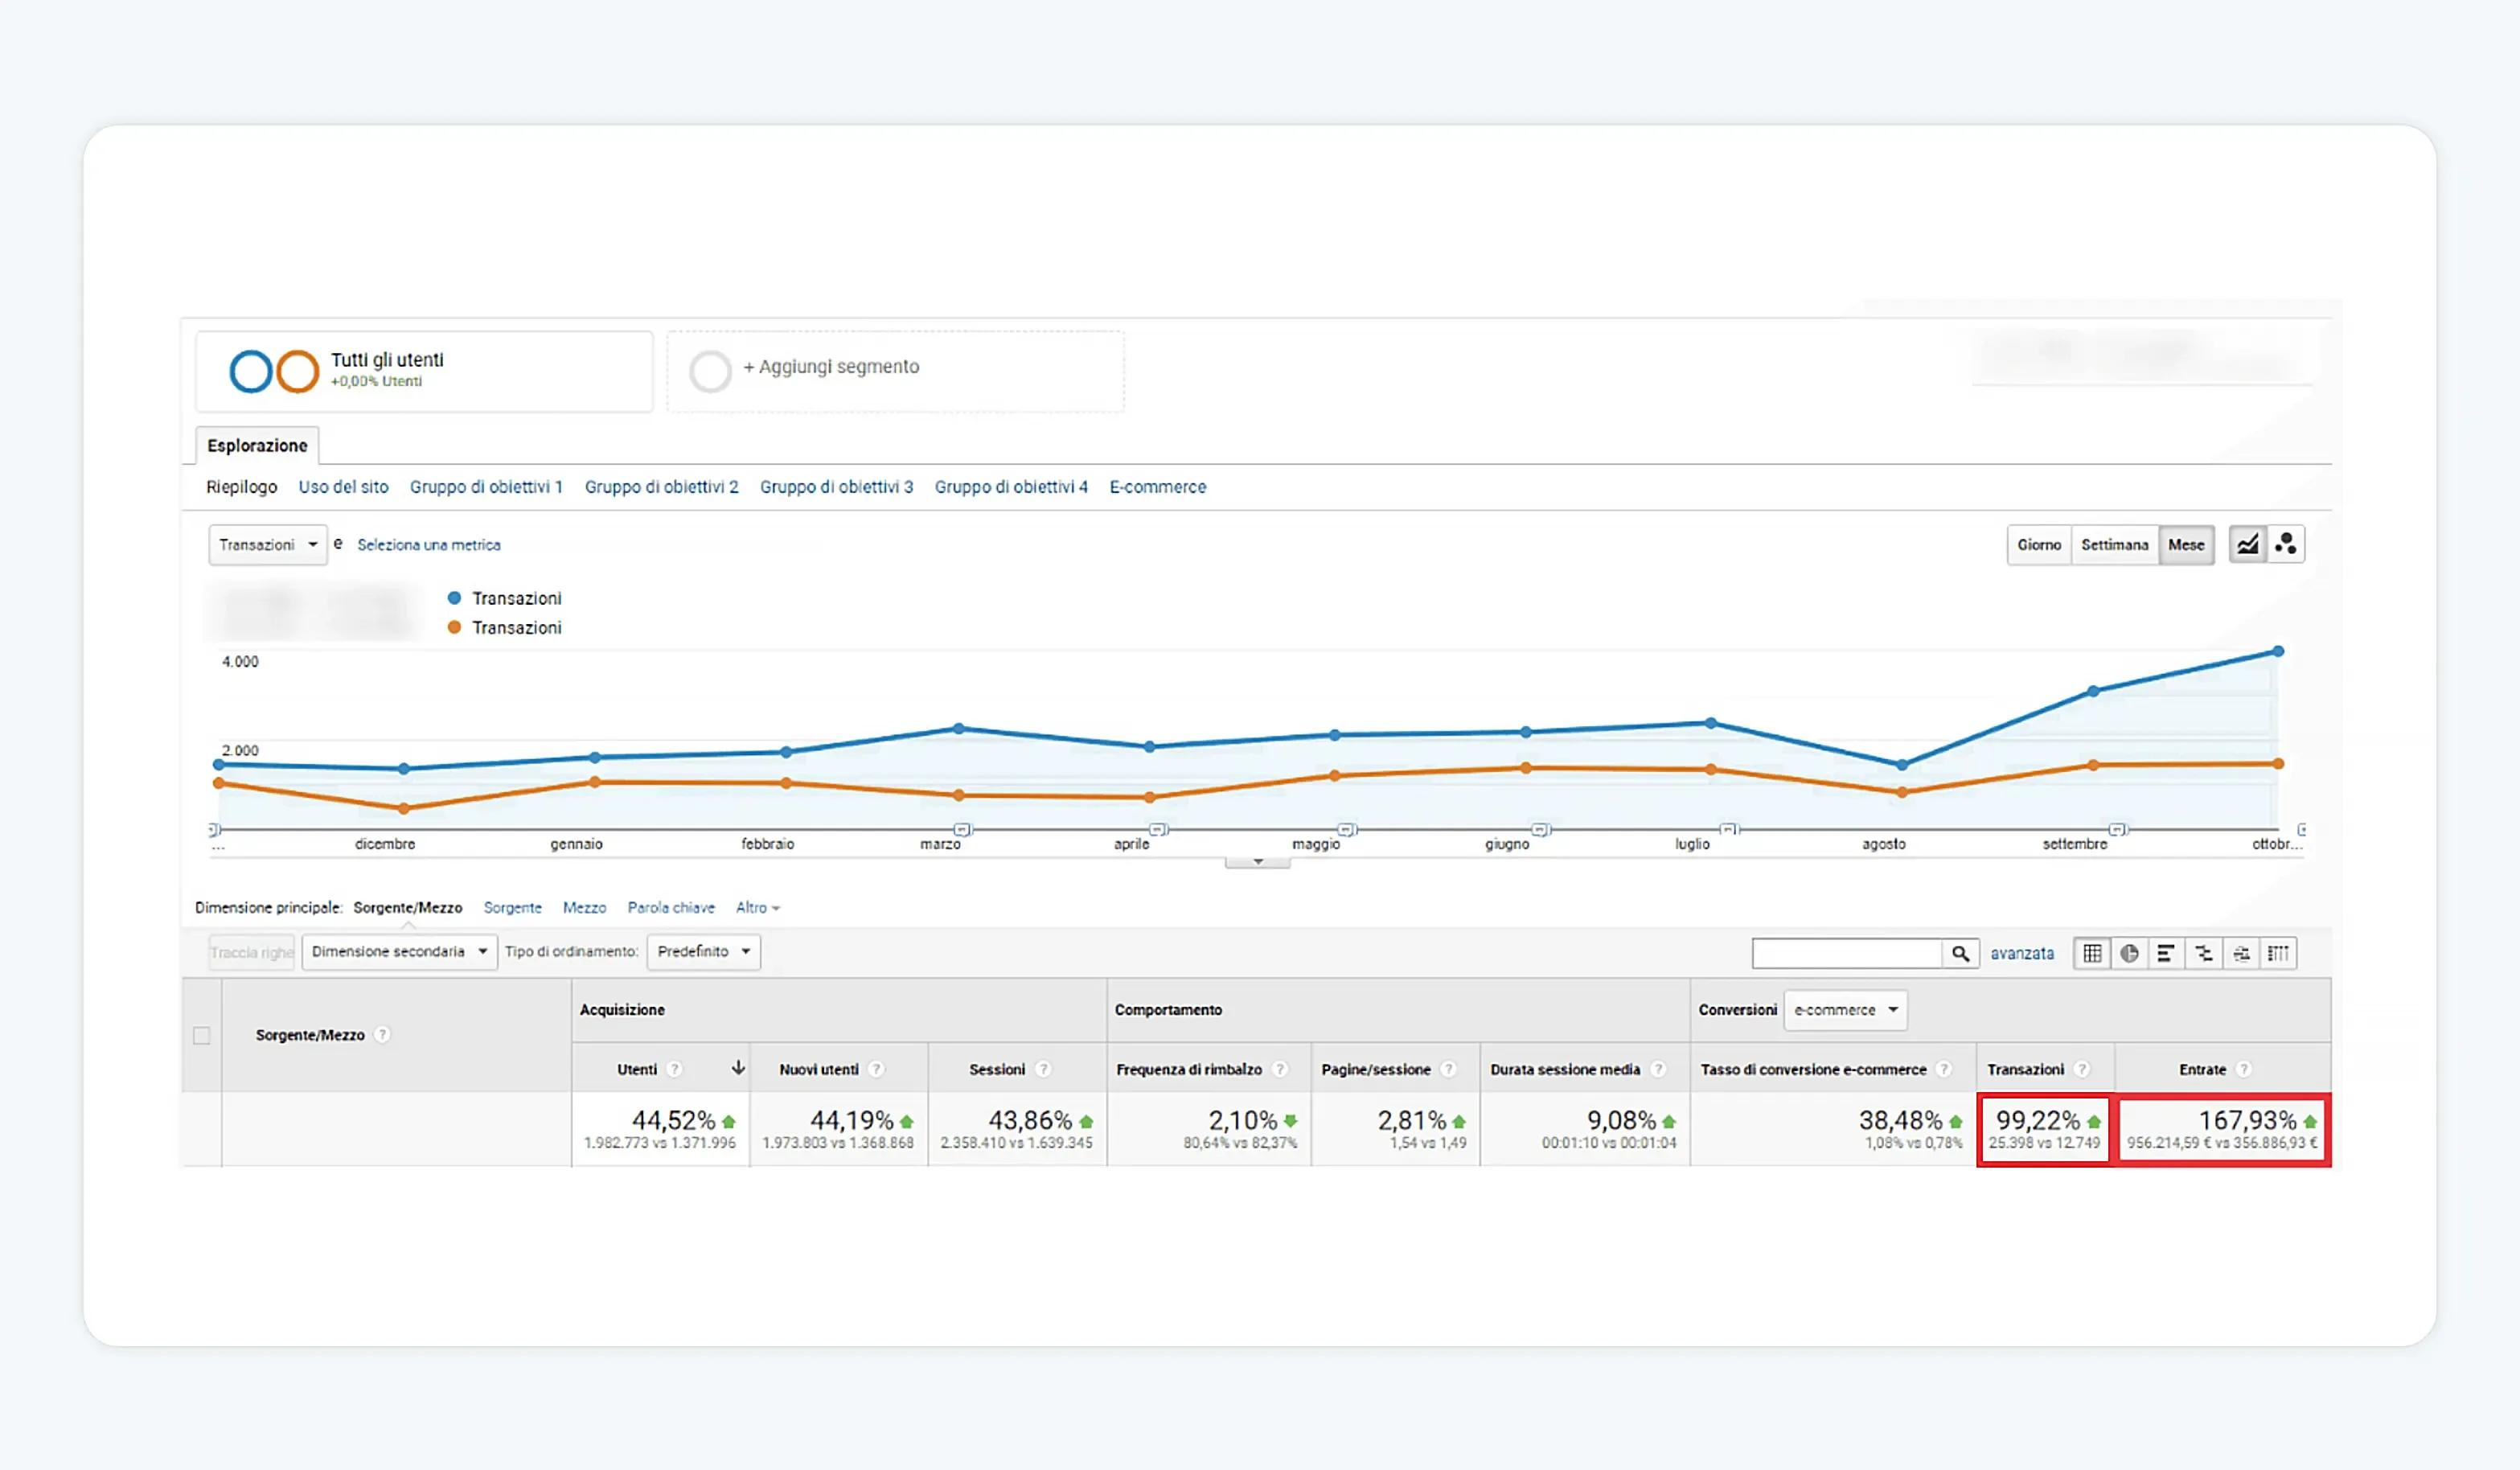
Task: Open the Transazioni metric dropdown
Action: click(268, 545)
